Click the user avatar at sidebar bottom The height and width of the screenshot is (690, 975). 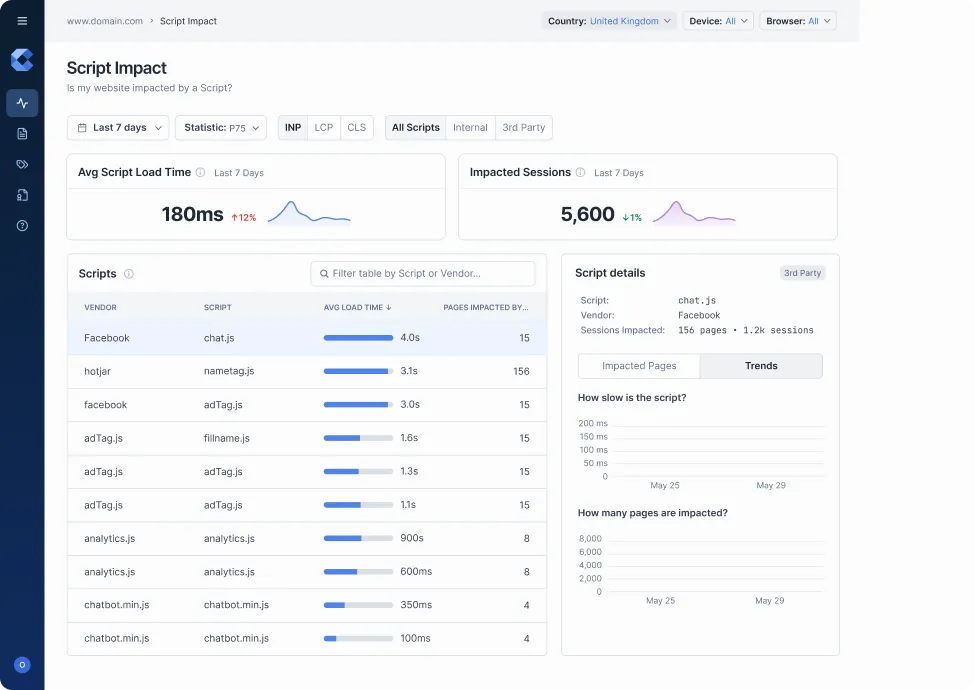tap(22, 665)
